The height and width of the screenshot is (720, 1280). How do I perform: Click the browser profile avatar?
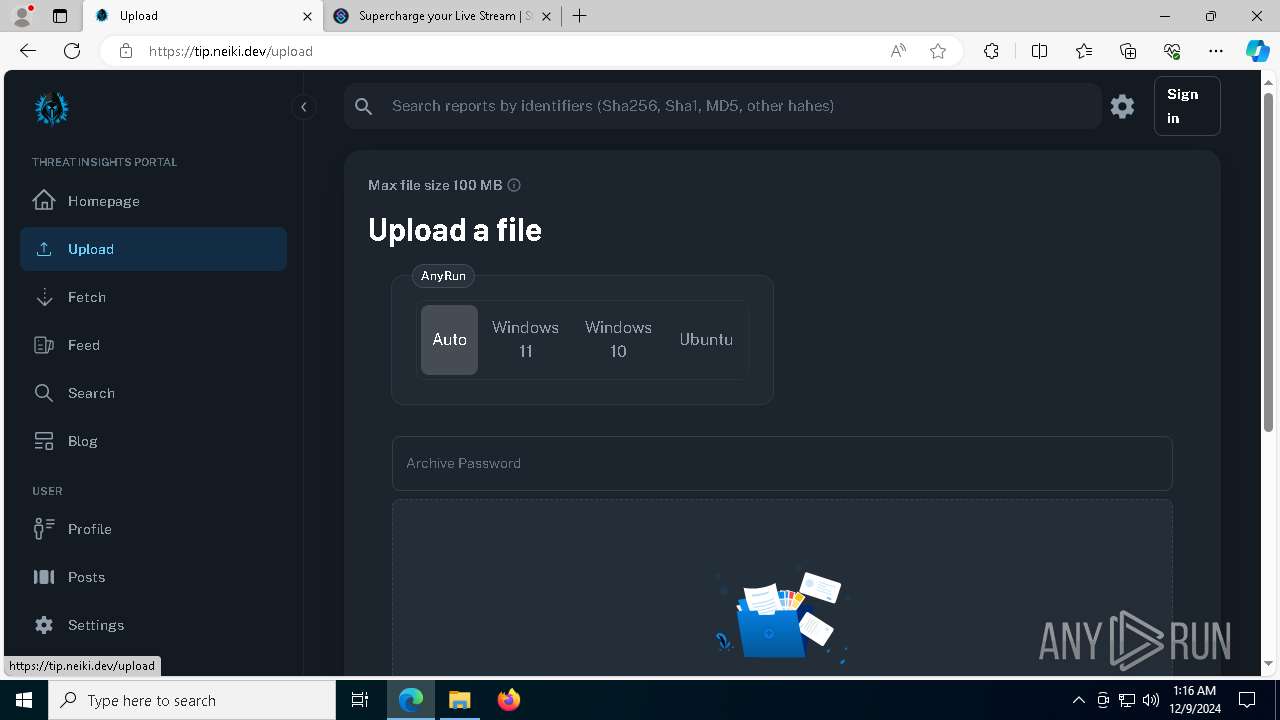click(22, 16)
